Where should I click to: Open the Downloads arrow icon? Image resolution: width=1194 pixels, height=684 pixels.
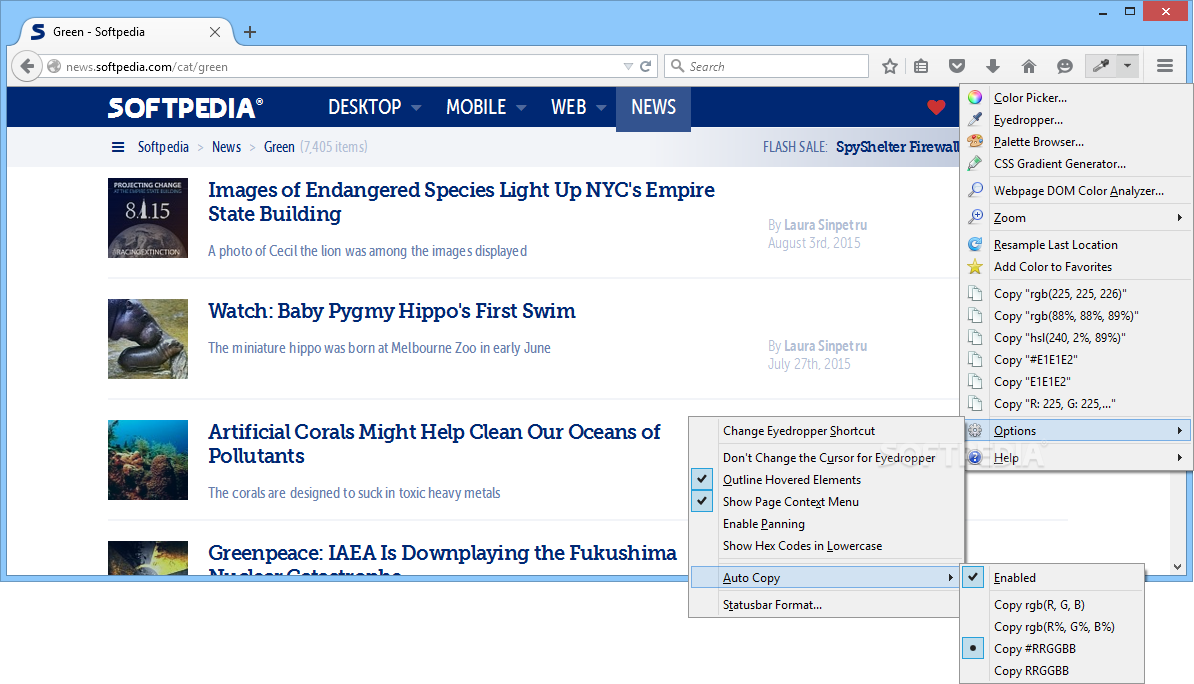(x=993, y=66)
